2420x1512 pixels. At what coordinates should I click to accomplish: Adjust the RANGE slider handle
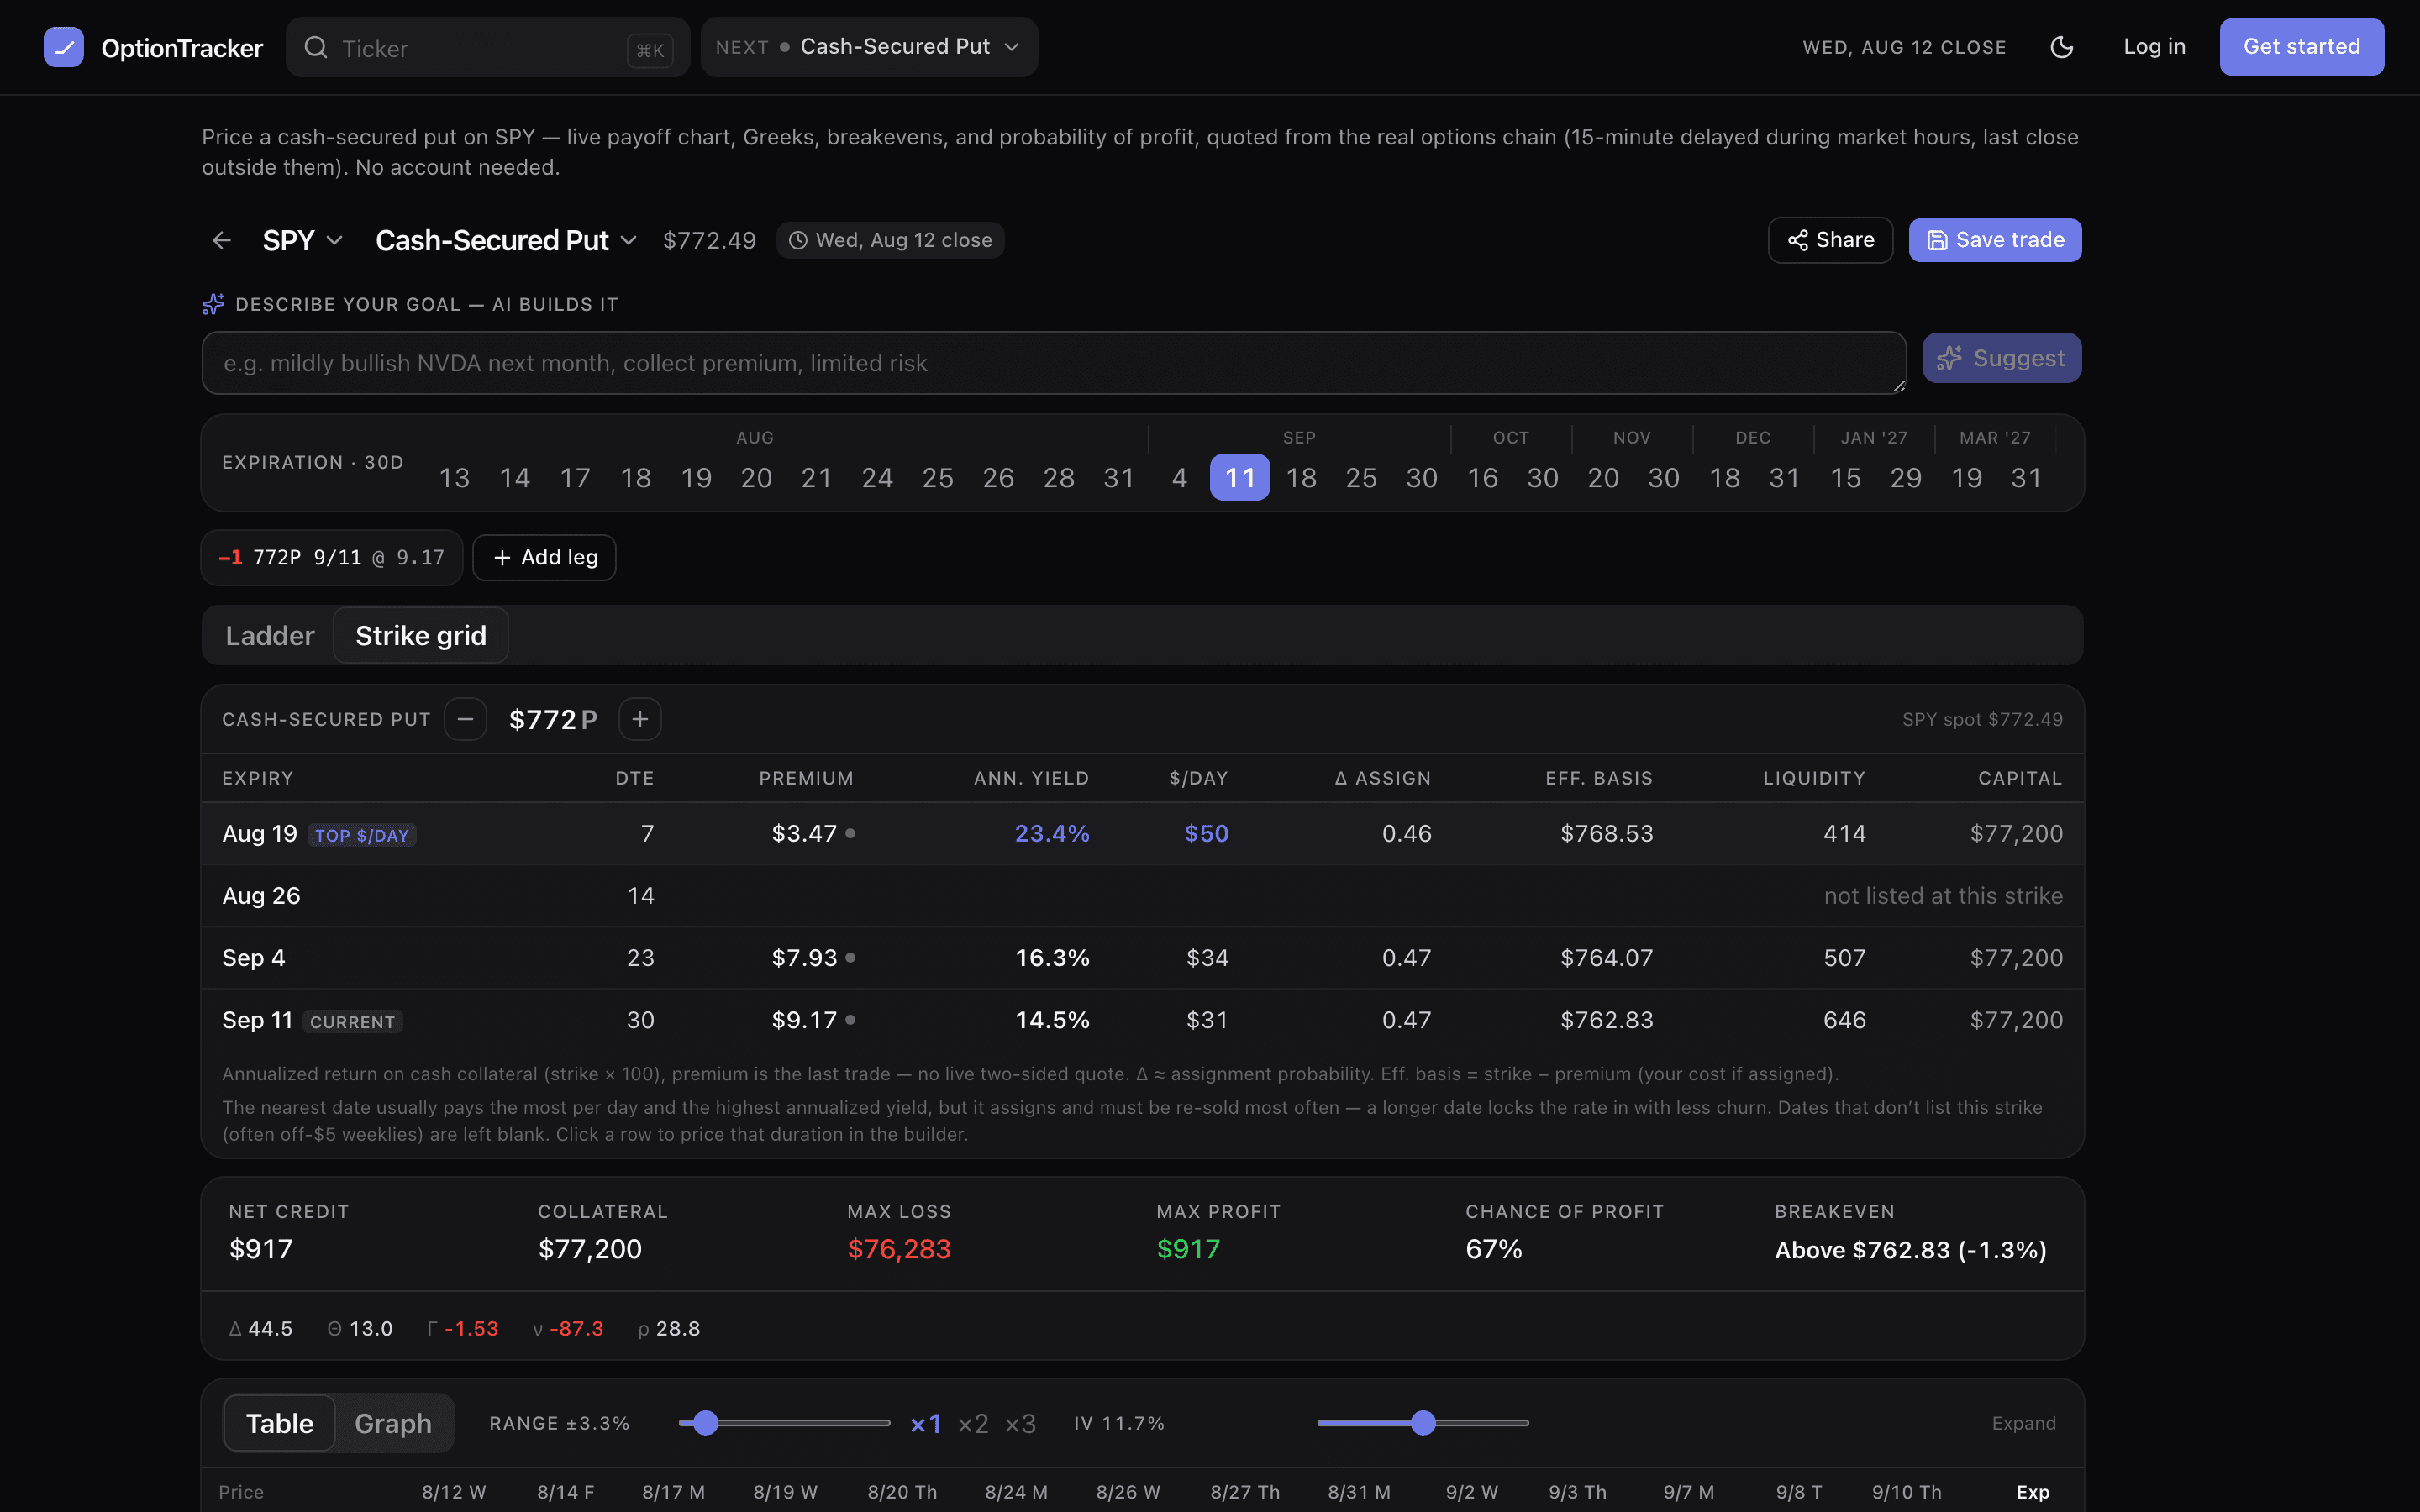click(706, 1423)
